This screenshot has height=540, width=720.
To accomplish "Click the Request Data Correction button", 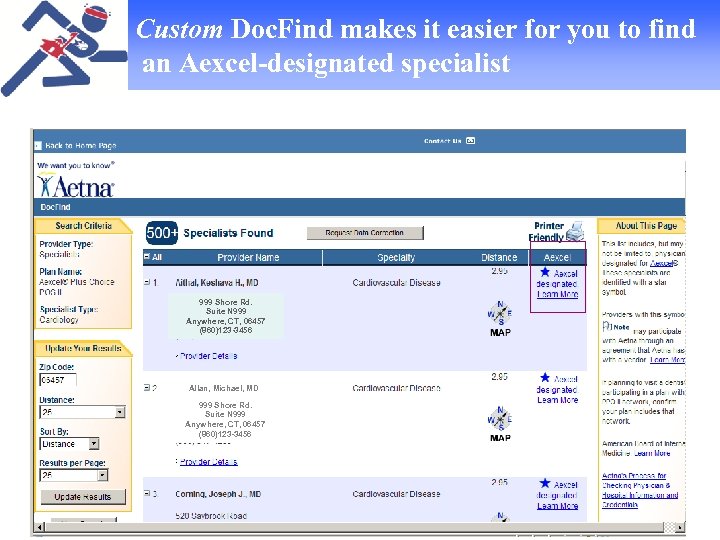I will click(365, 233).
